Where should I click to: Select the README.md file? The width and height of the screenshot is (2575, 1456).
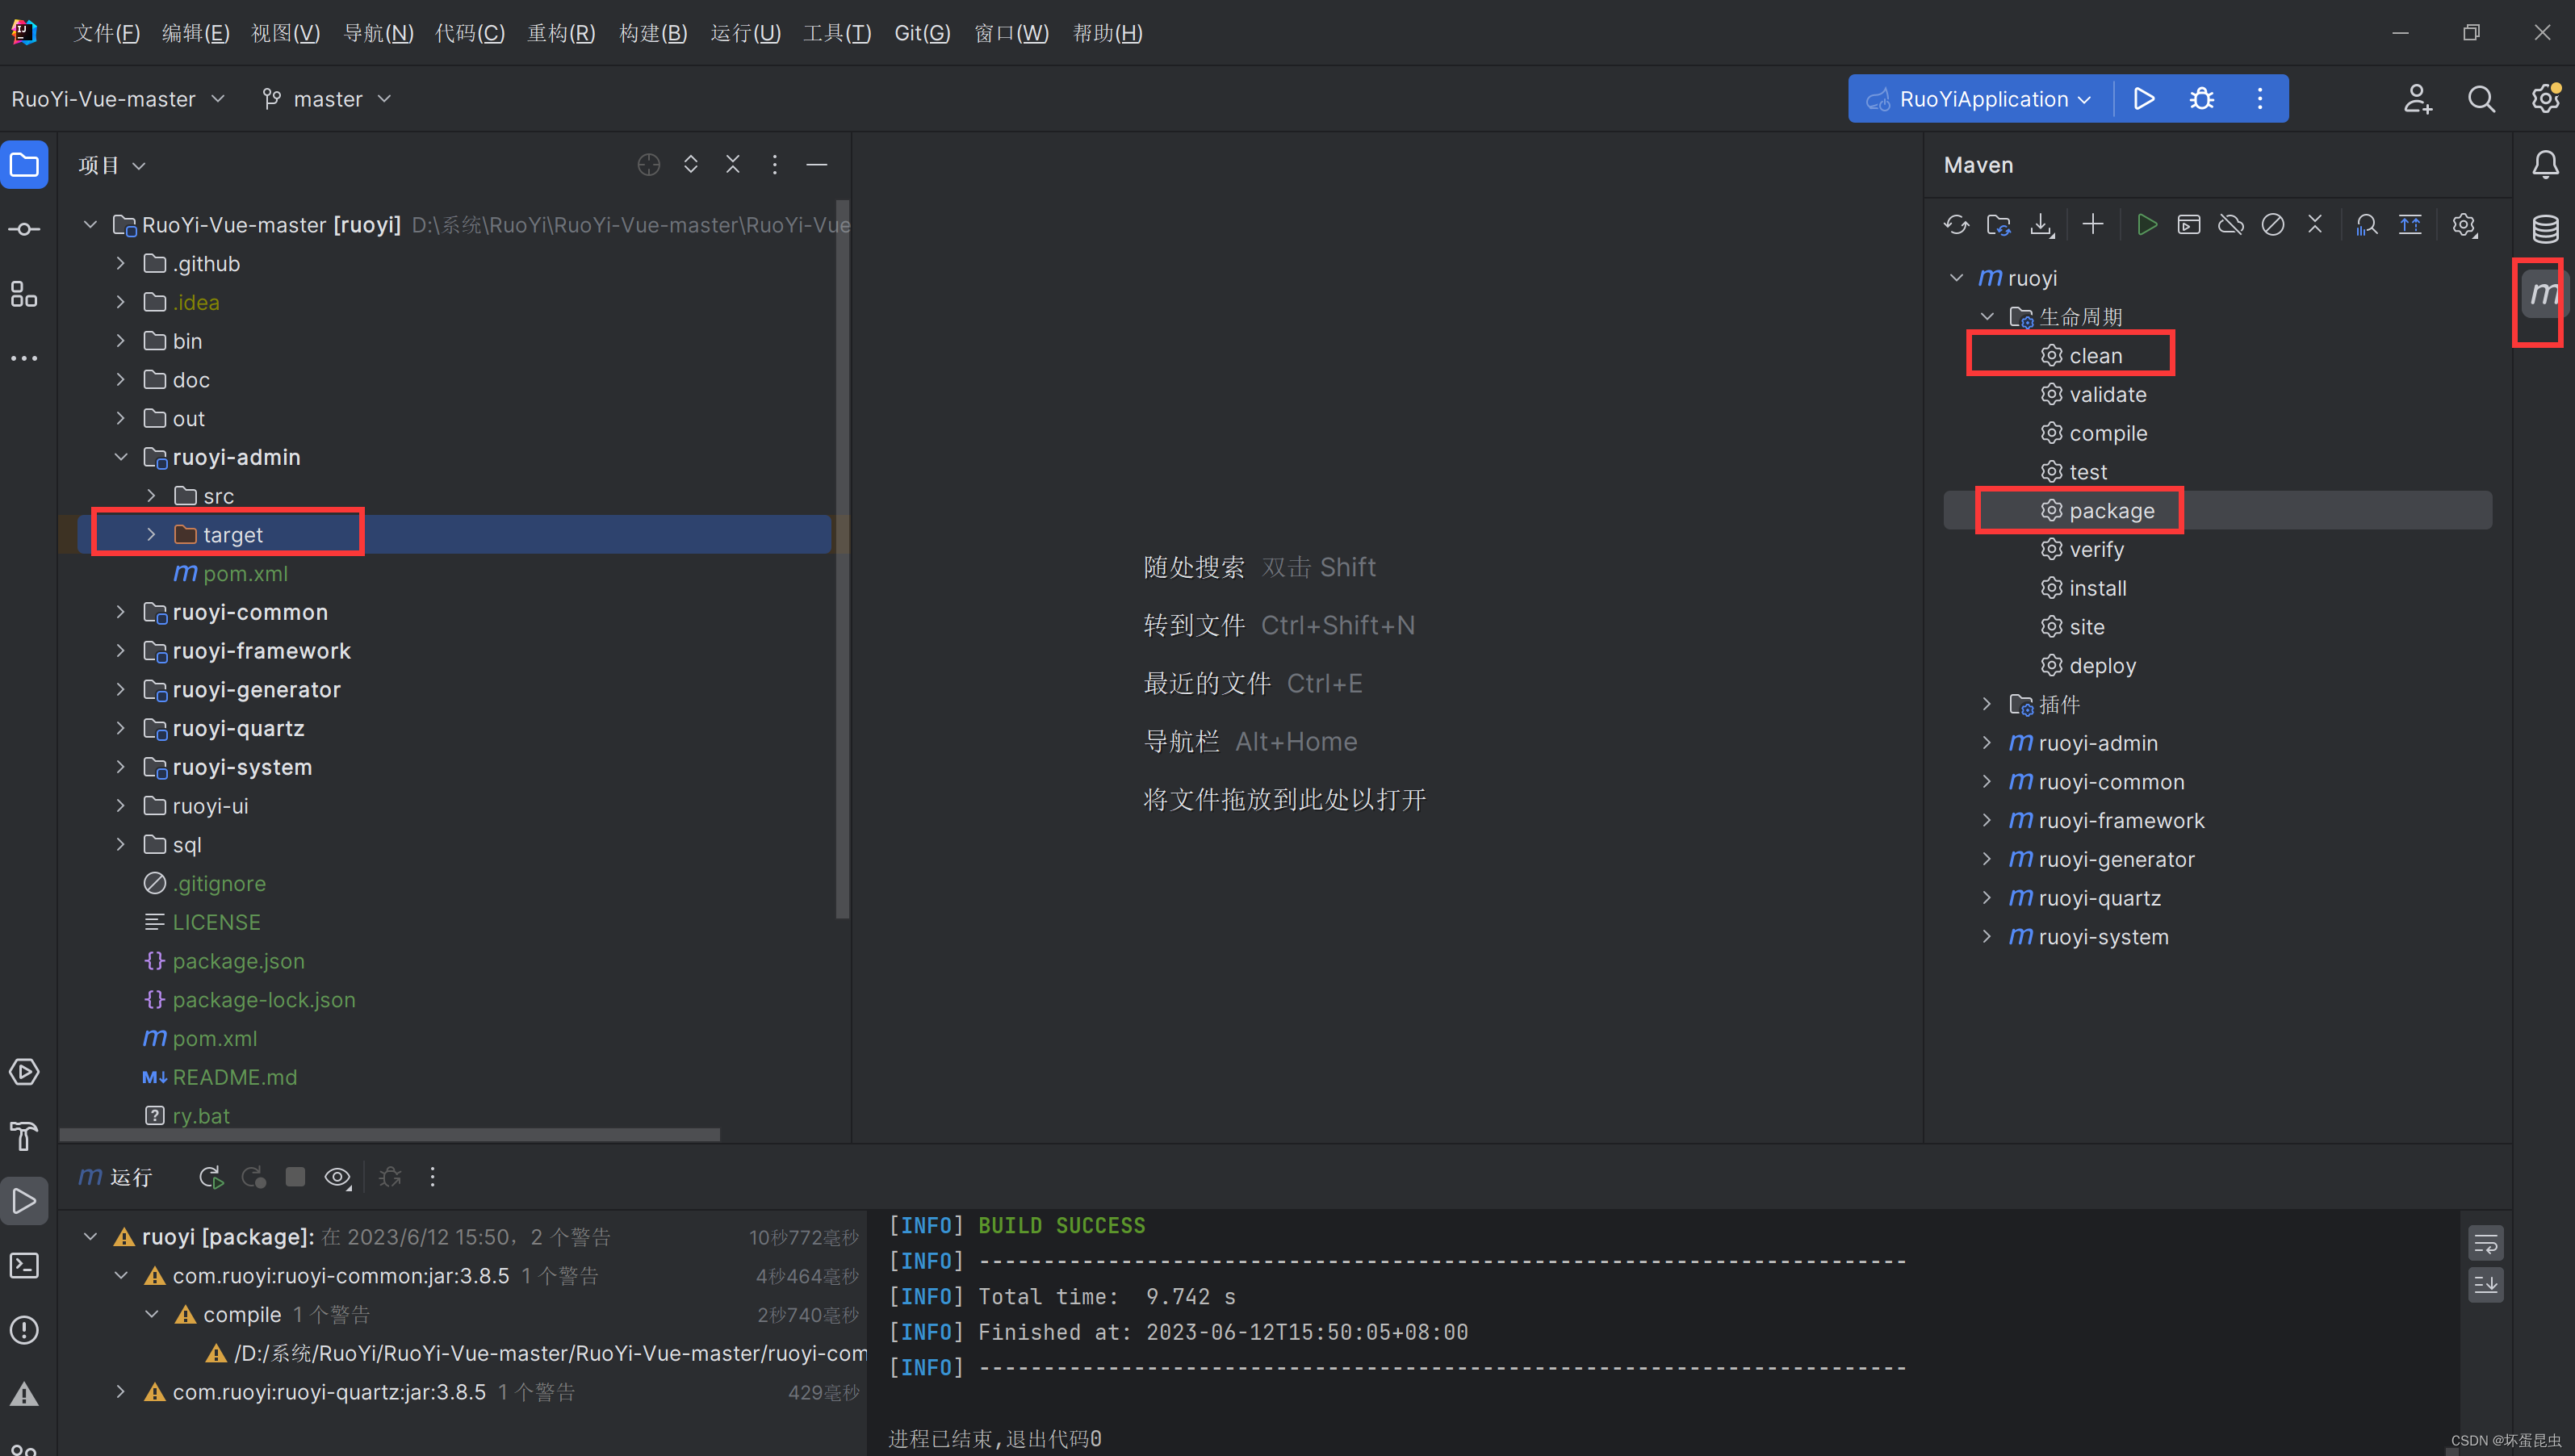(220, 1077)
